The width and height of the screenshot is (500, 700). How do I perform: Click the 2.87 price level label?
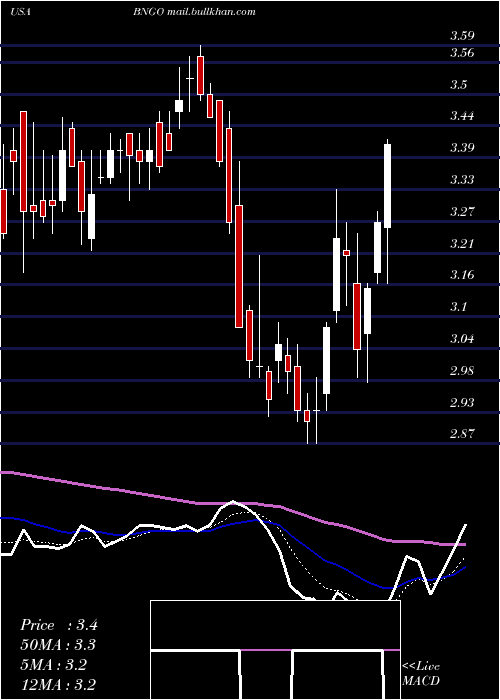click(x=462, y=433)
